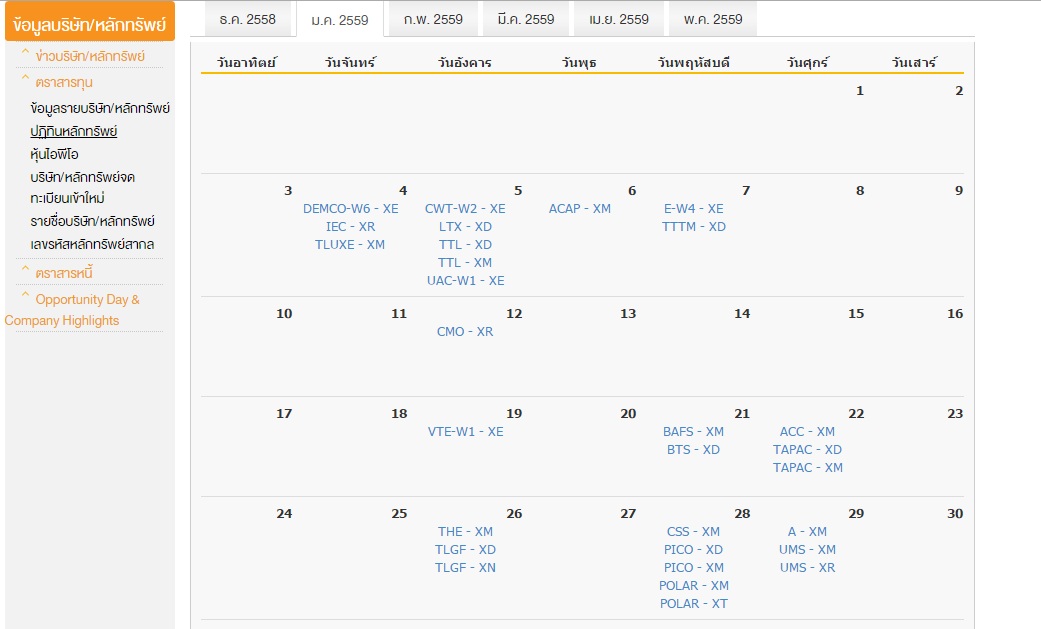Open the UAC-W1 - XE calendar entry
1041x629 pixels.
click(465, 280)
